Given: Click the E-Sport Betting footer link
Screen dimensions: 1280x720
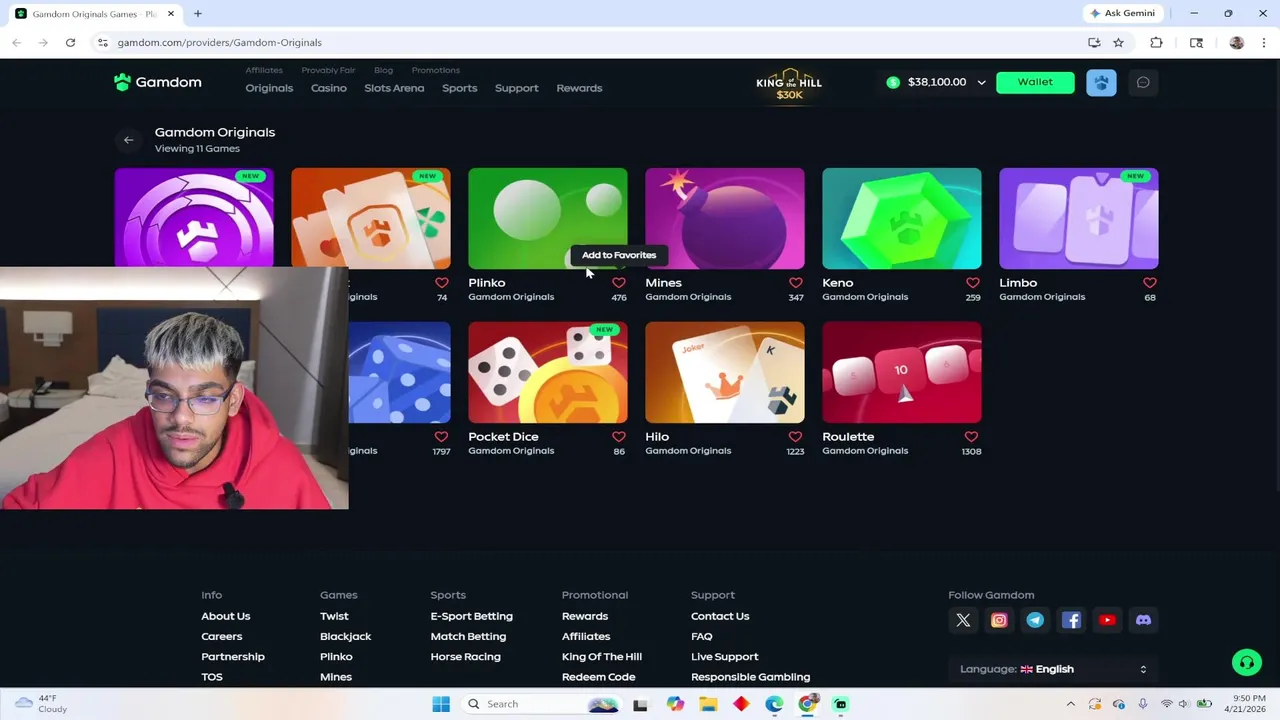Looking at the screenshot, I should coord(471,616).
